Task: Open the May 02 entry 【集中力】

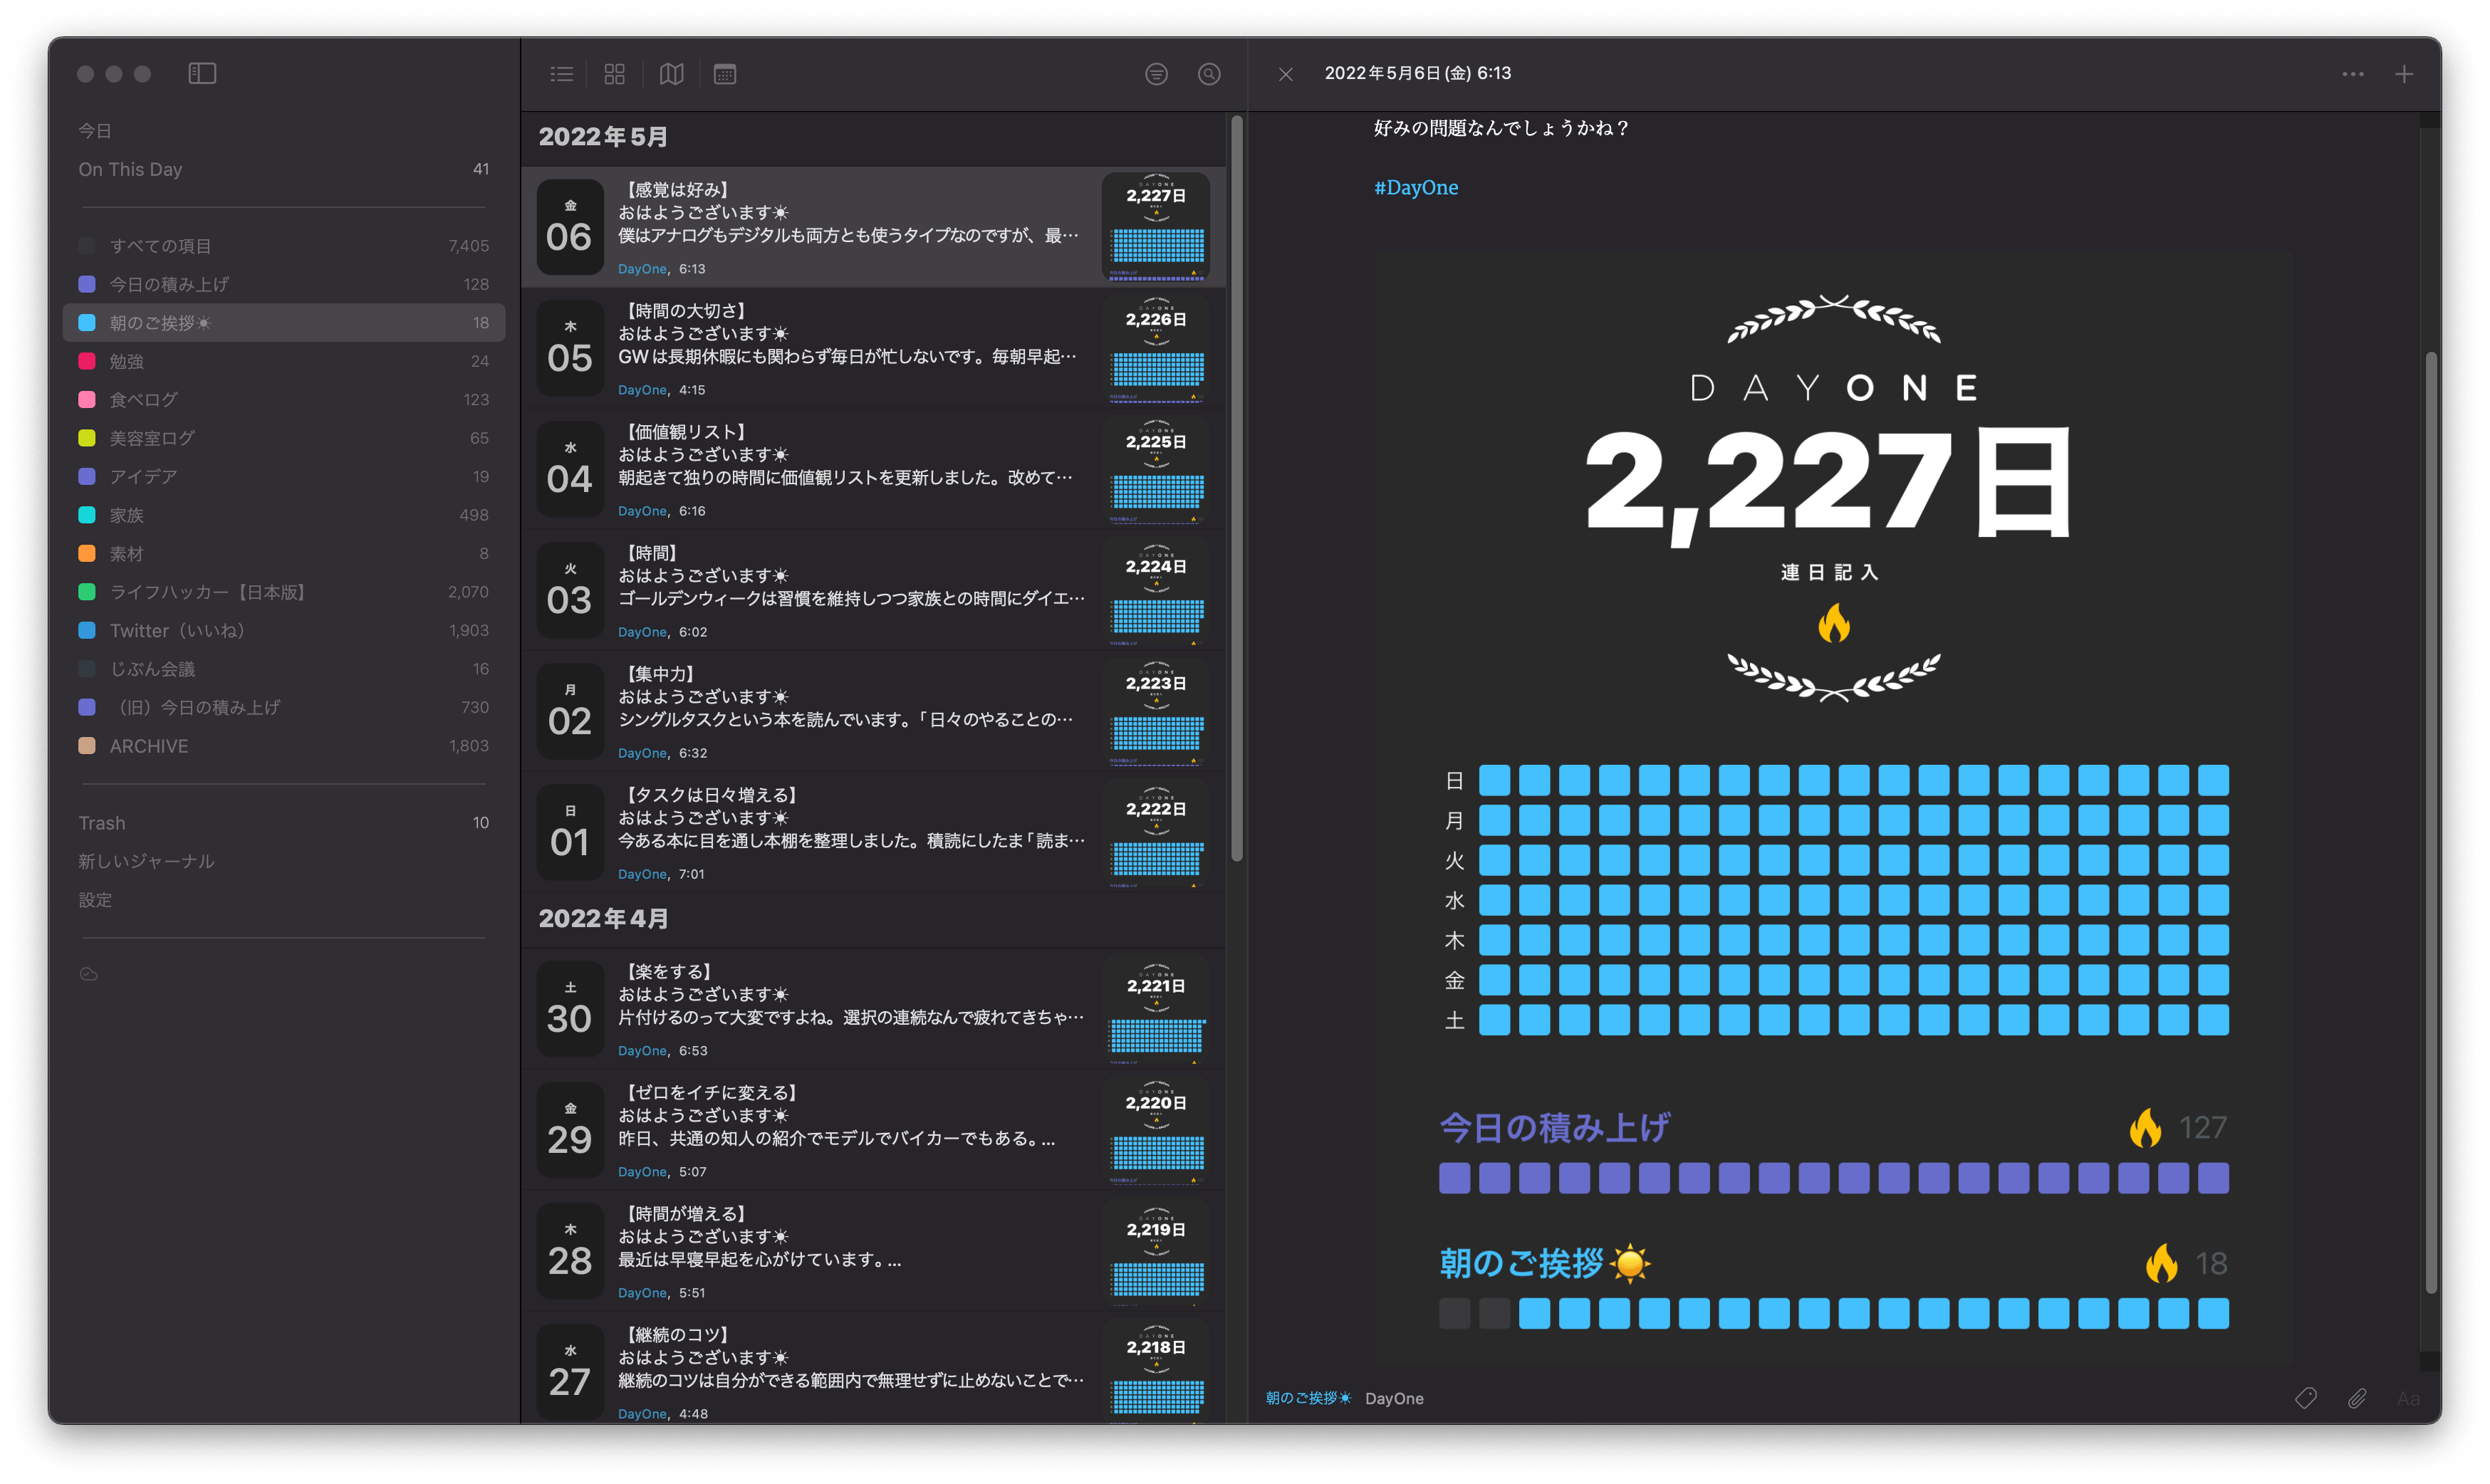Action: (873, 712)
